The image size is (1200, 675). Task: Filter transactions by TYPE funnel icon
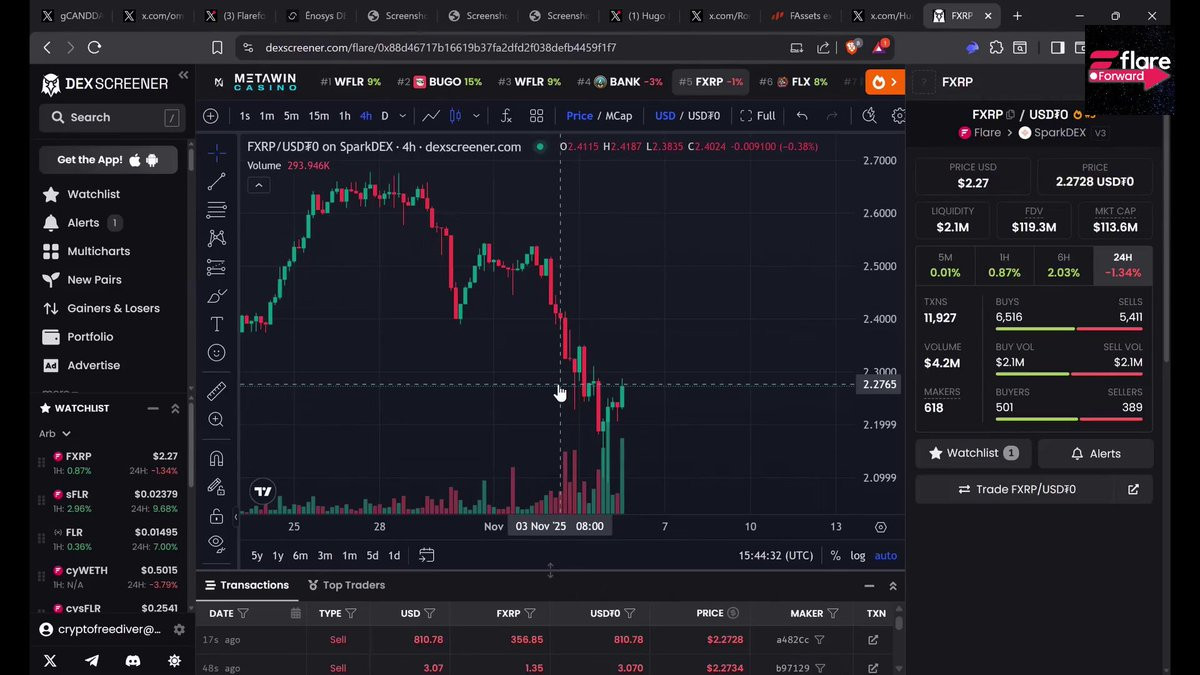351,613
